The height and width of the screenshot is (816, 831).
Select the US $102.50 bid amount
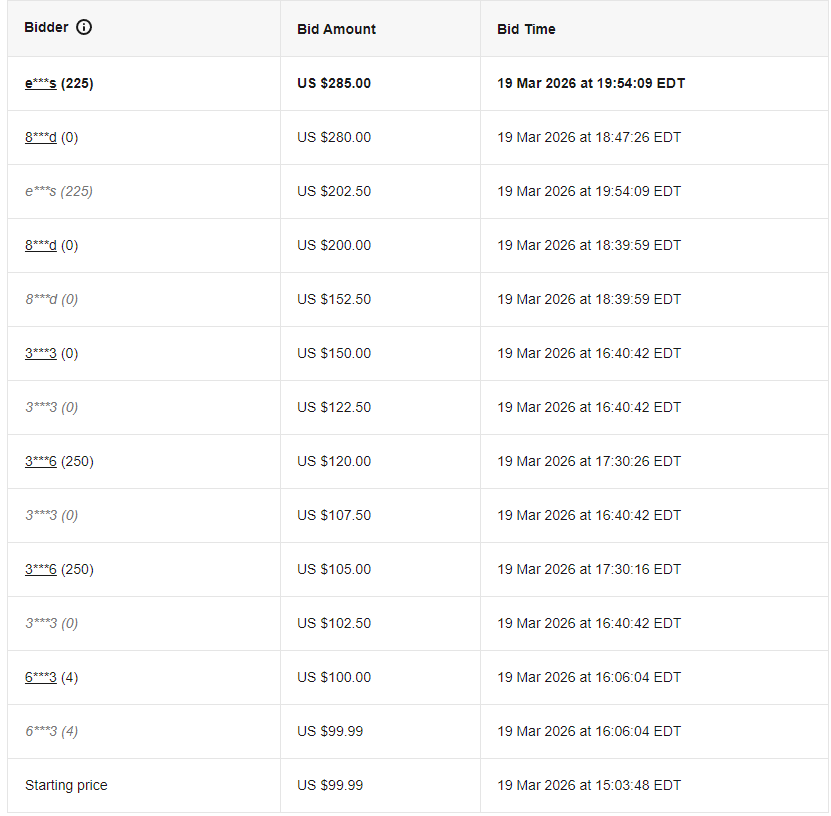pyautogui.click(x=334, y=624)
